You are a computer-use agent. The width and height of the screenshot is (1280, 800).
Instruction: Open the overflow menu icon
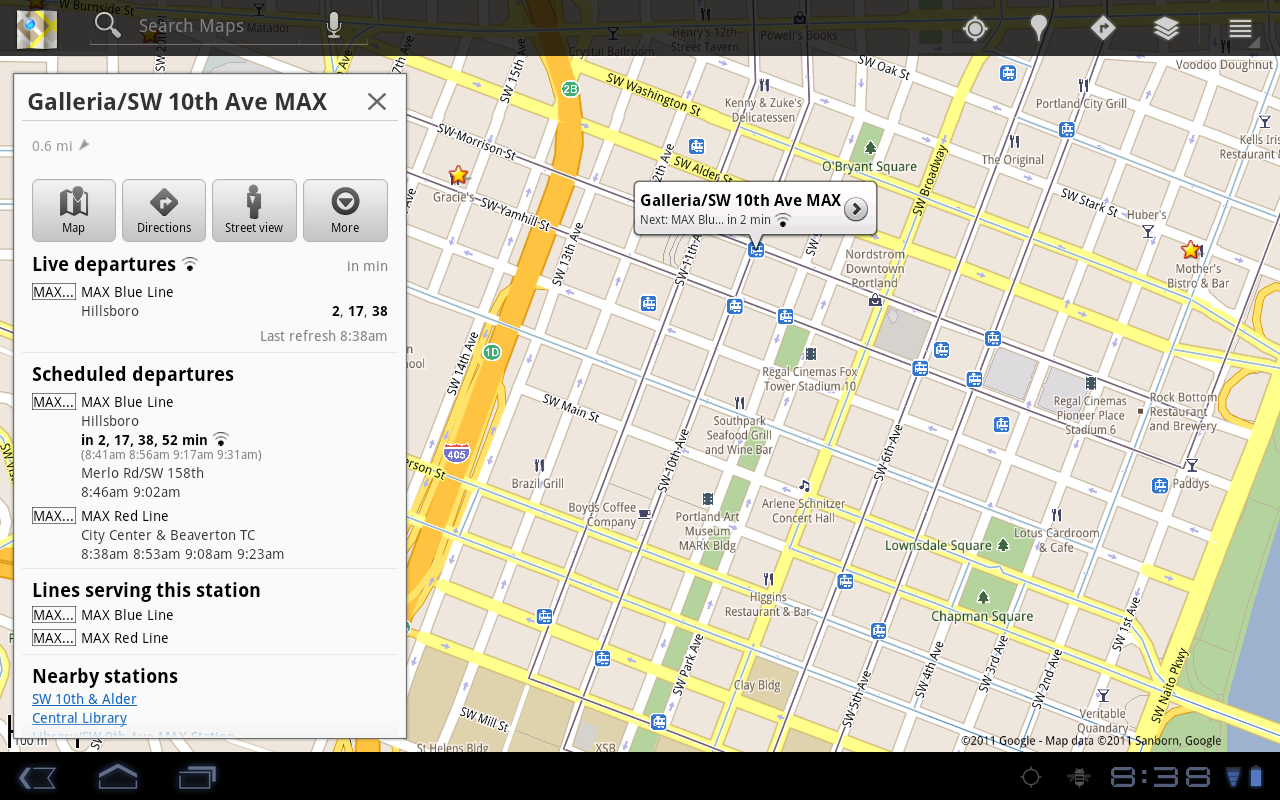tap(1240, 28)
